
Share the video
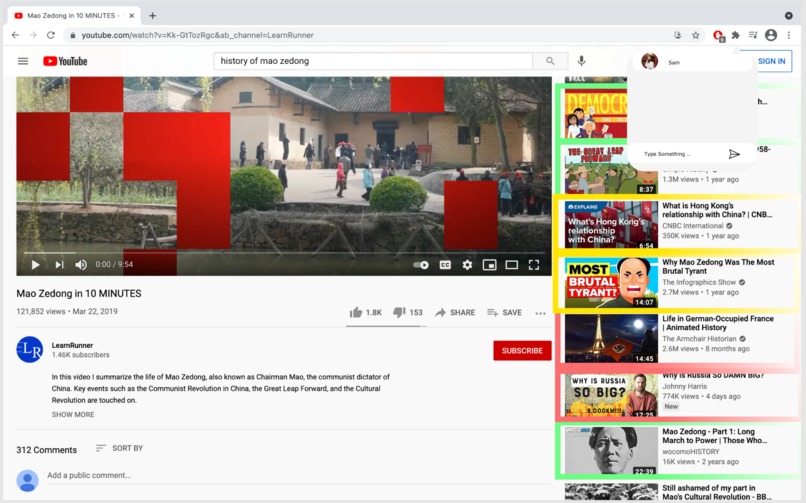[x=455, y=312]
